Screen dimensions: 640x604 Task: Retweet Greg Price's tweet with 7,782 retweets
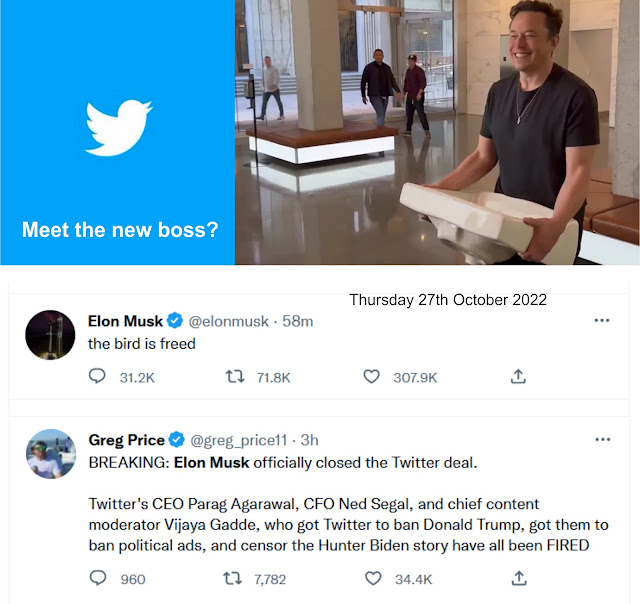coord(233,578)
